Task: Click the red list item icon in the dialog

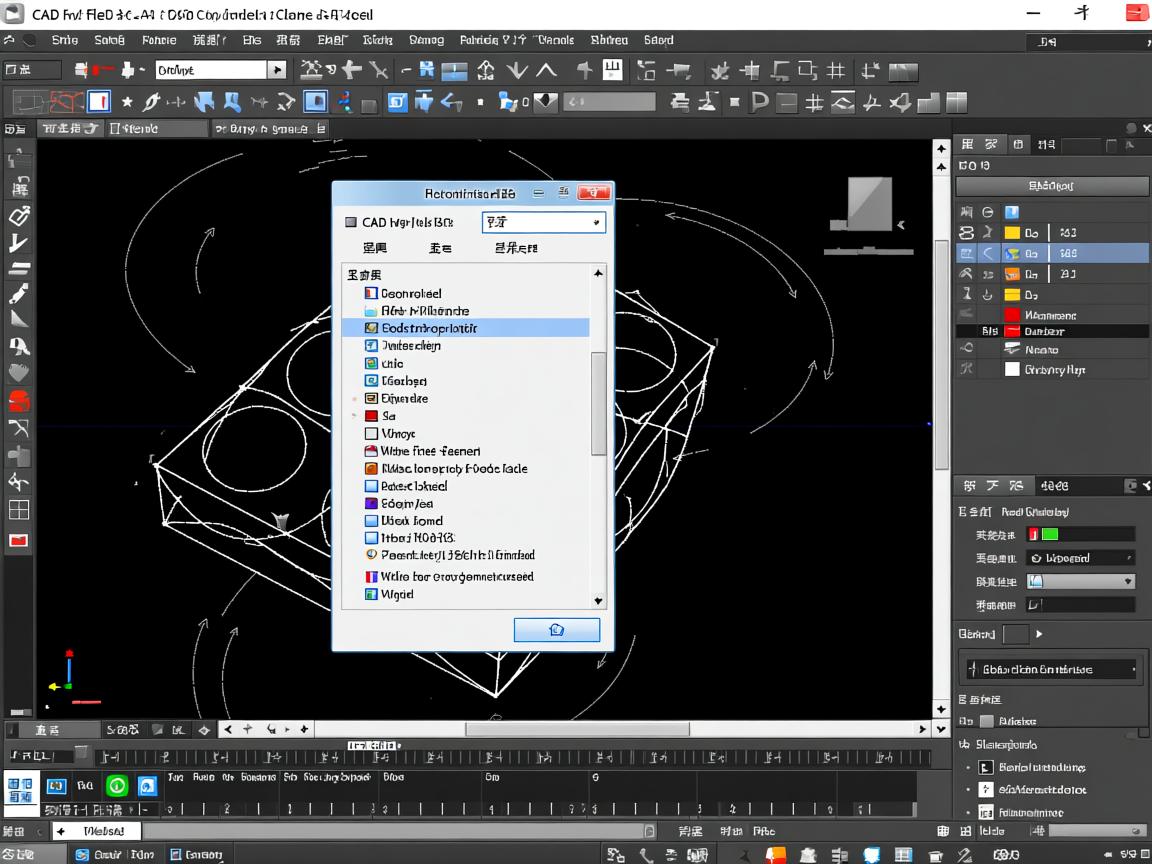Action: click(371, 416)
